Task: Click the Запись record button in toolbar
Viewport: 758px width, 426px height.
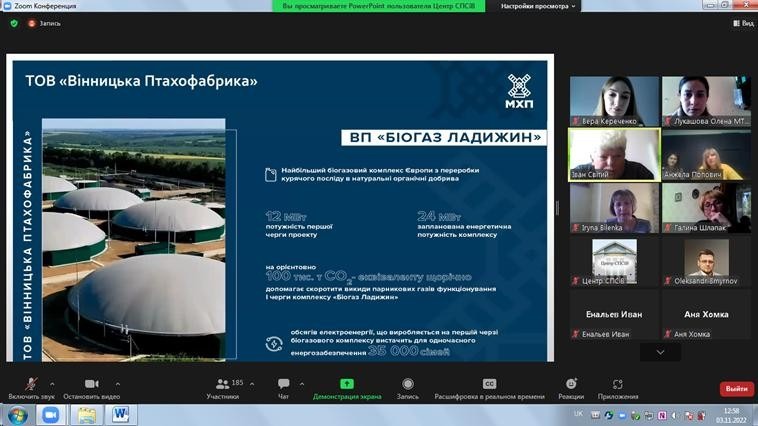Action: click(x=408, y=388)
